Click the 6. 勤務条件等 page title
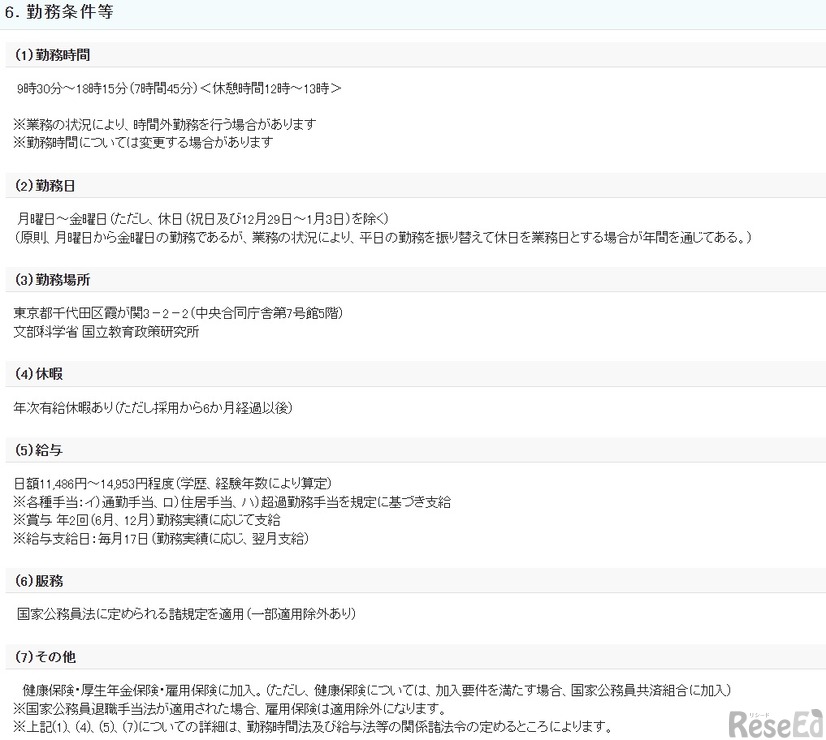The width and height of the screenshot is (826, 740). (x=62, y=15)
